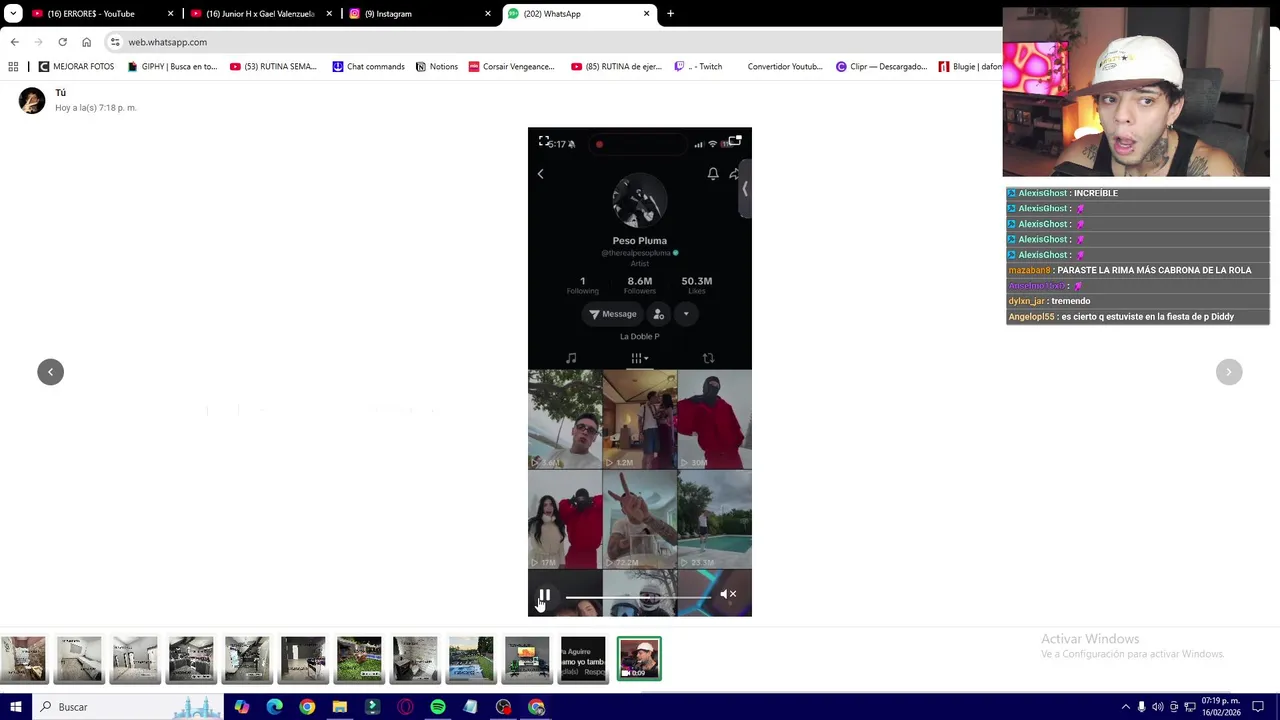1280x720 pixels.
Task: Enter fullscreen mode for the video
Action: tap(544, 141)
